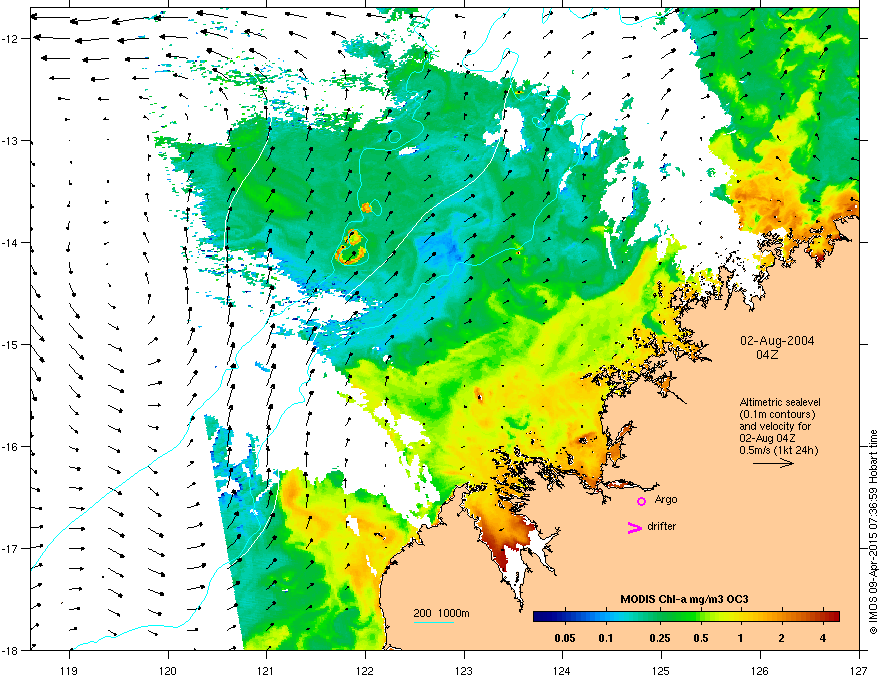Click the '04Z' time label
The height and width of the screenshot is (680, 880).
[767, 355]
